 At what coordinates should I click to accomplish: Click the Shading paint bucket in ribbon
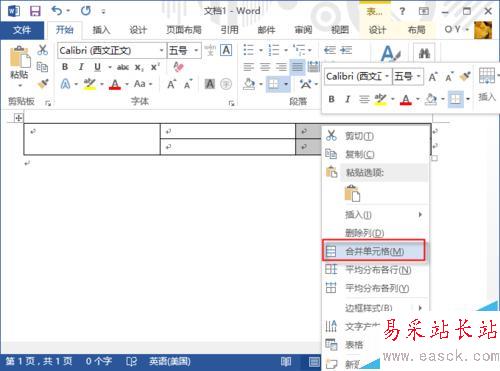pos(249,84)
